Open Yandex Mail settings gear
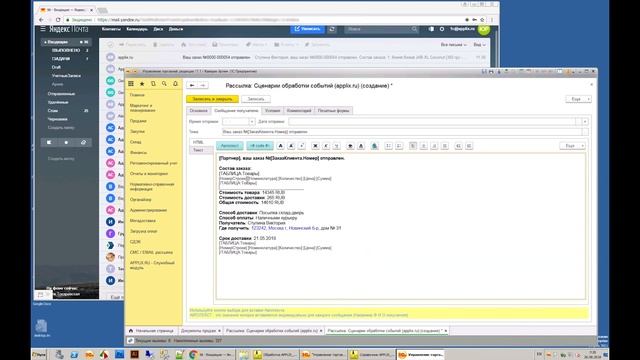 [x=442, y=29]
